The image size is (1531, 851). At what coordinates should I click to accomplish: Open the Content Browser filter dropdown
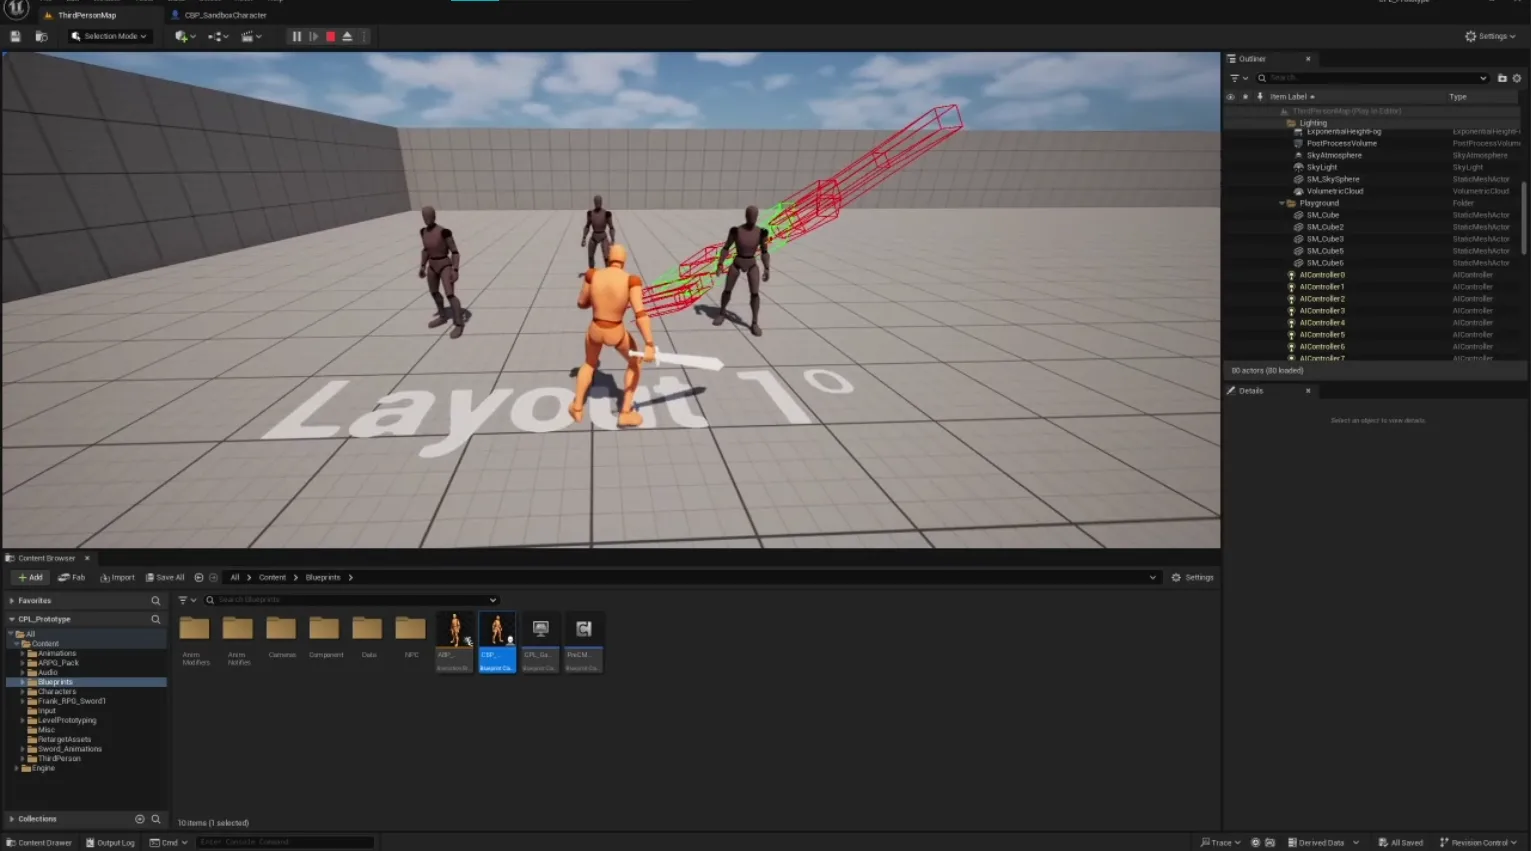[187, 600]
